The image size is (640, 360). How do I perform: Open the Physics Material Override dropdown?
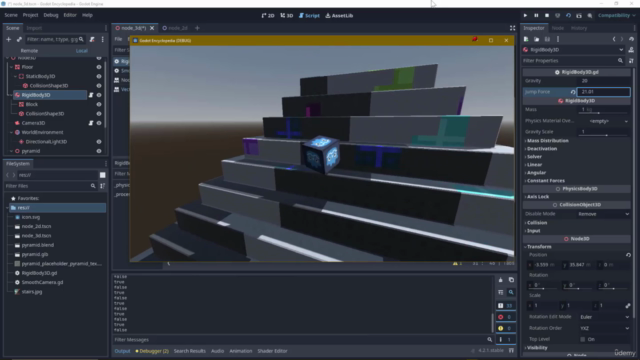click(603, 121)
